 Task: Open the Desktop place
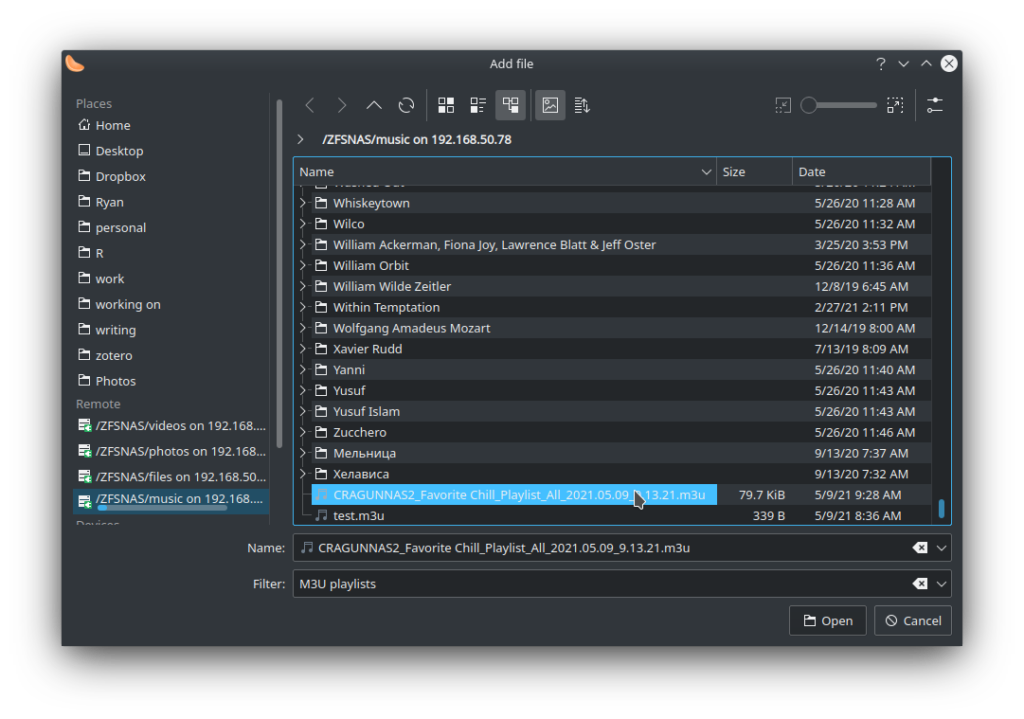click(x=110, y=151)
